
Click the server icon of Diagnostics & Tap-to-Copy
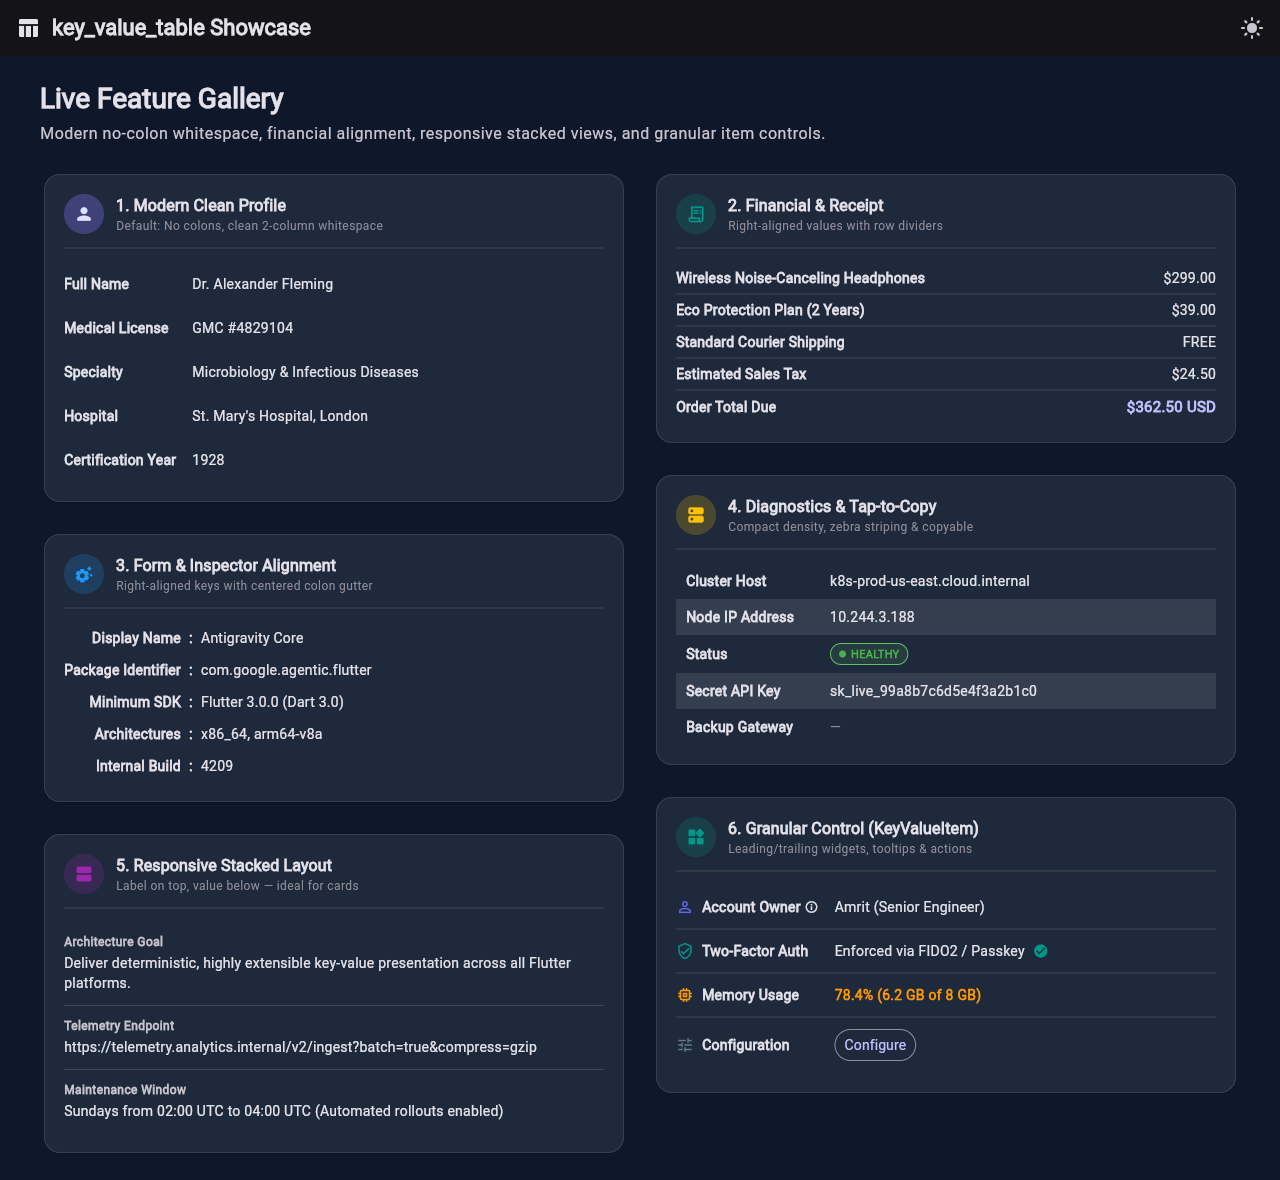coord(696,515)
